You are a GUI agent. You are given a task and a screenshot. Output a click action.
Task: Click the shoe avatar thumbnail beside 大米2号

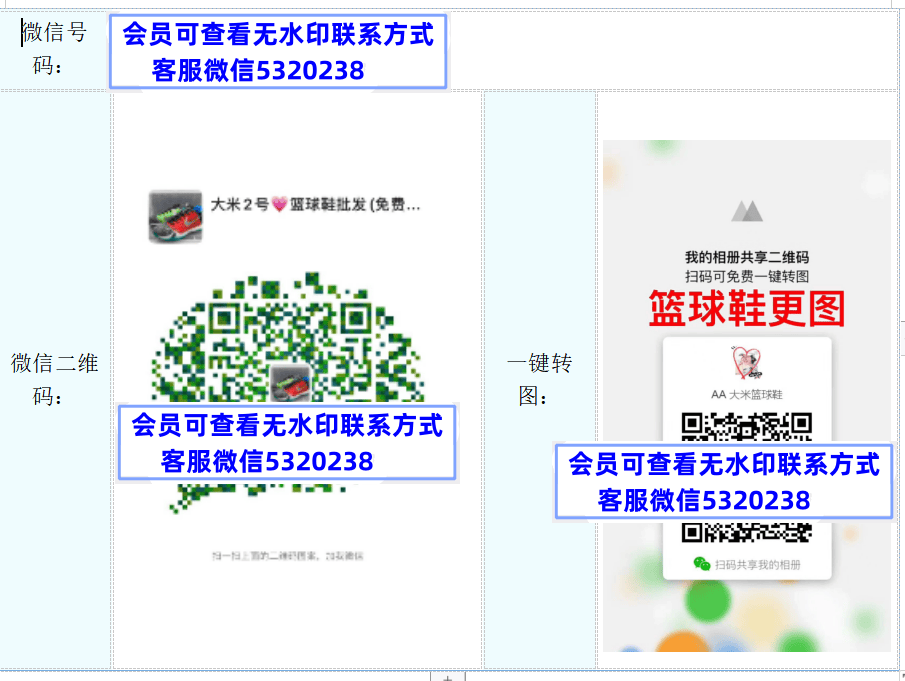click(175, 216)
